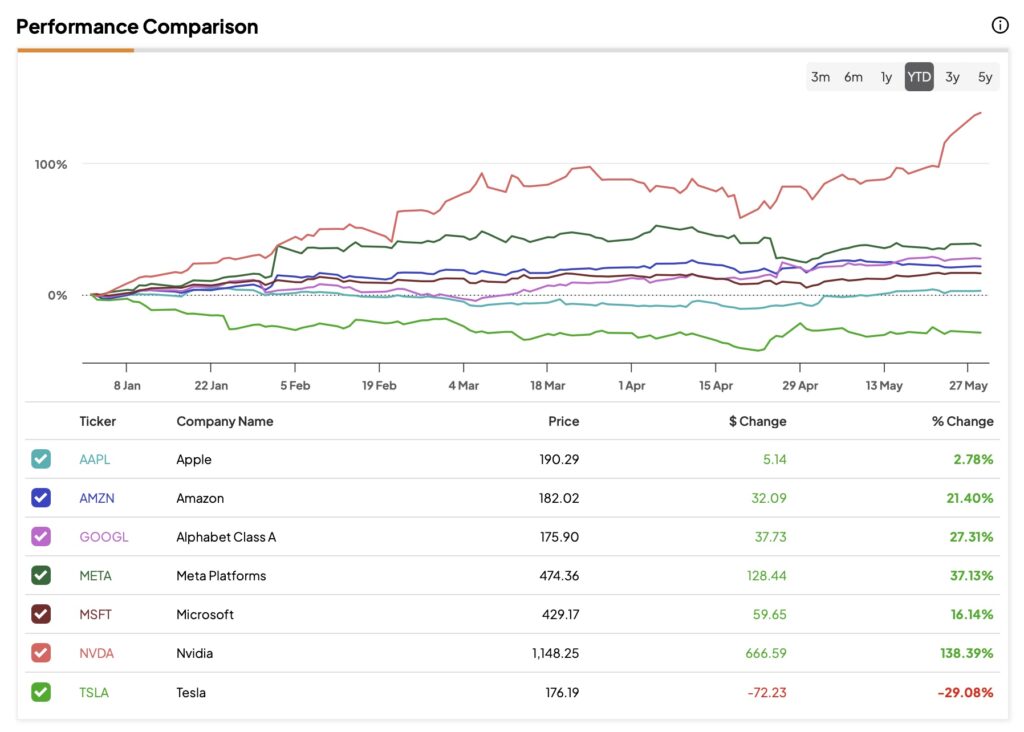Click Apple's 2.78% change value
1024x732 pixels.
[x=973, y=460]
